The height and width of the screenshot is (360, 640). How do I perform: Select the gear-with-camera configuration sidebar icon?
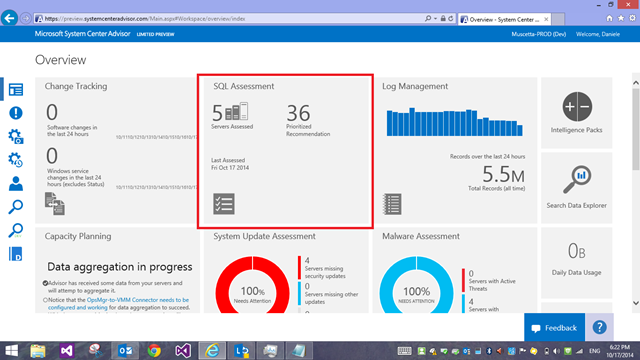16,136
